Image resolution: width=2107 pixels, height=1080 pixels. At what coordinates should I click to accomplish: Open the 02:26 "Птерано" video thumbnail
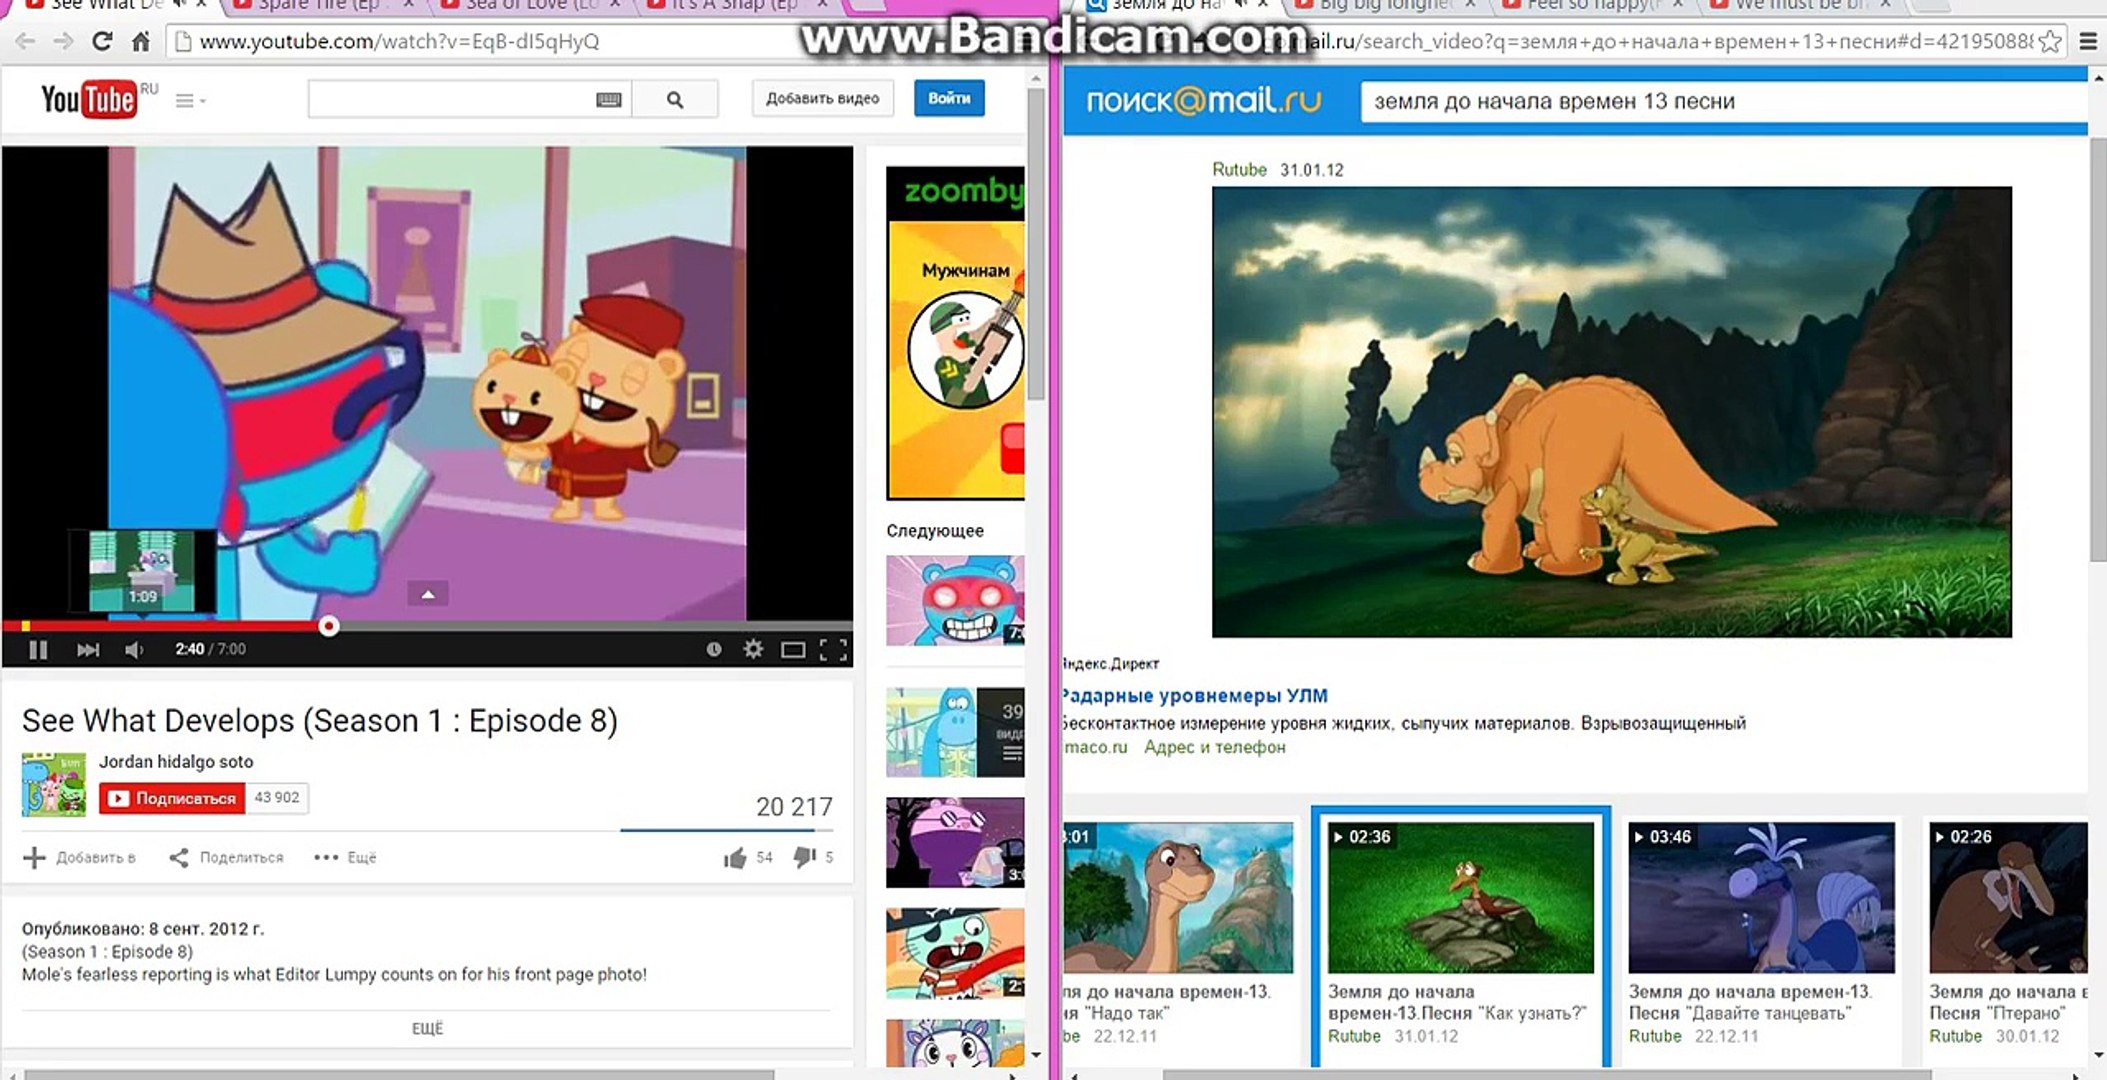(2008, 897)
